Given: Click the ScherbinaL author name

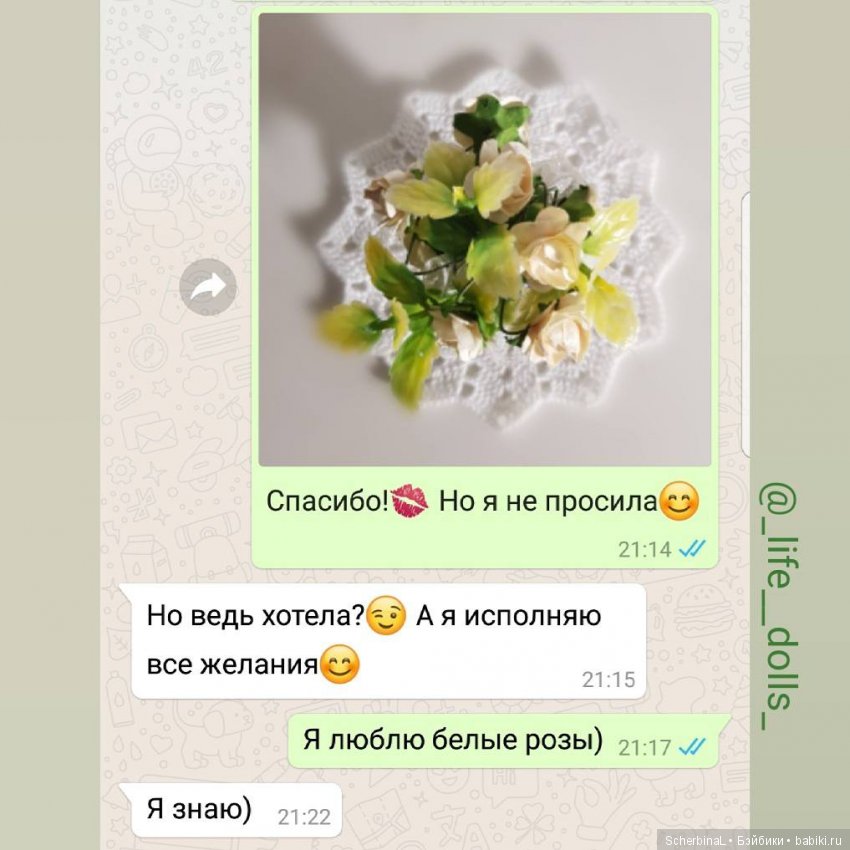Looking at the screenshot, I should 696,841.
